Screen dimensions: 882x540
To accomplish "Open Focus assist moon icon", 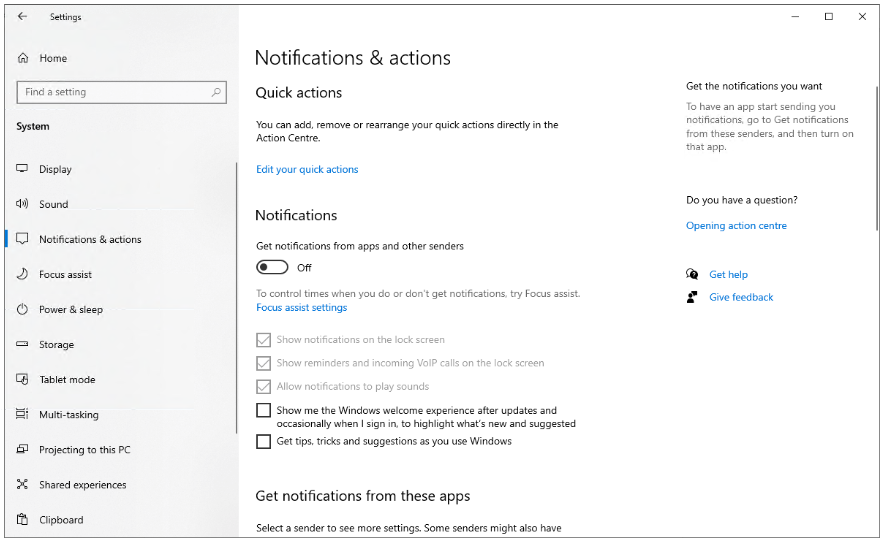I will tap(22, 274).
